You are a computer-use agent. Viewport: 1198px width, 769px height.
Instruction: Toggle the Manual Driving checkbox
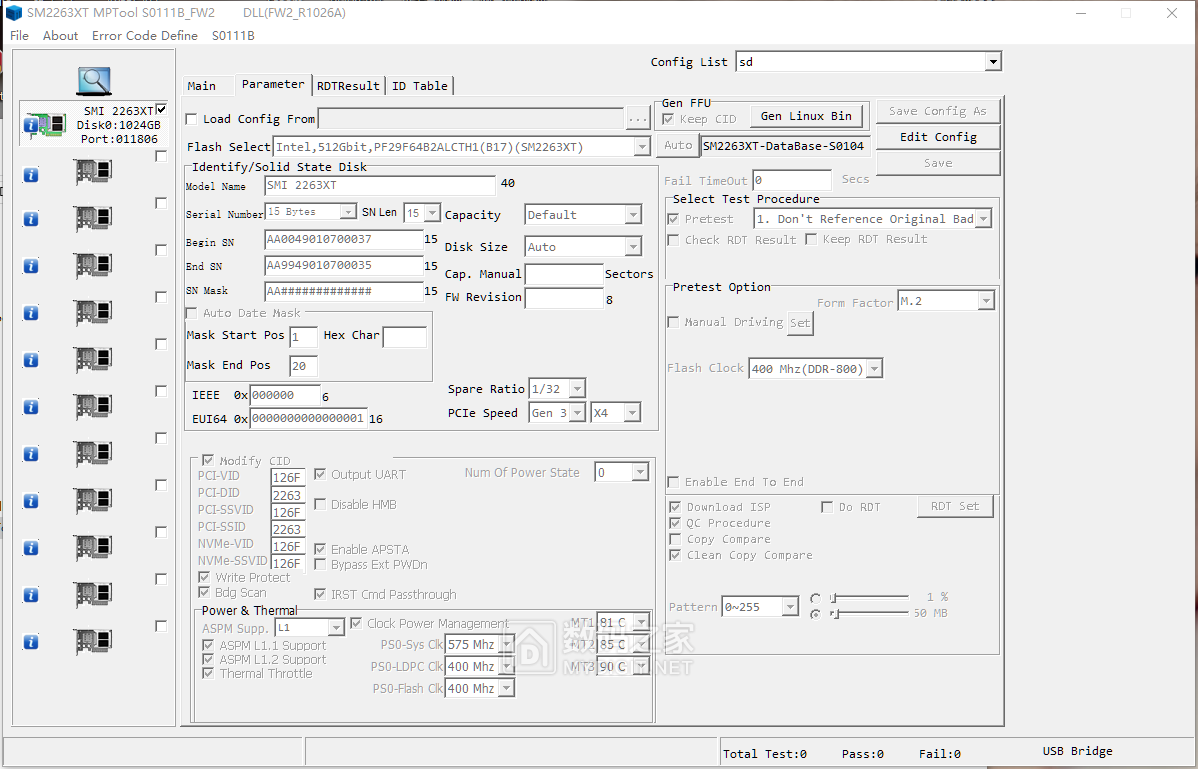(673, 322)
